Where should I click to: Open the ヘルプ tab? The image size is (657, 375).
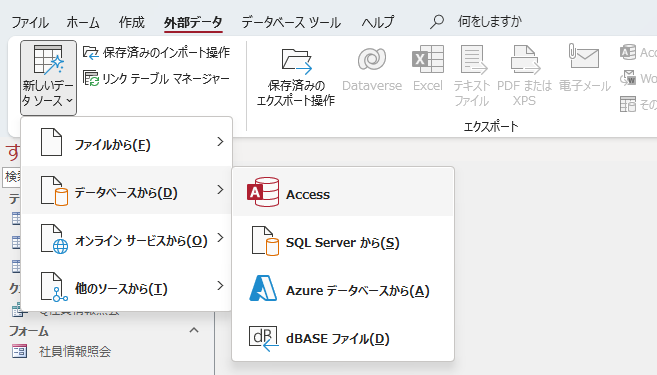(378, 22)
